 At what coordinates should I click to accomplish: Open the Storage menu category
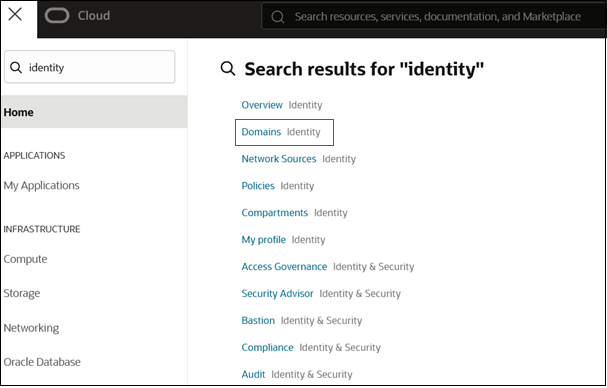[22, 293]
